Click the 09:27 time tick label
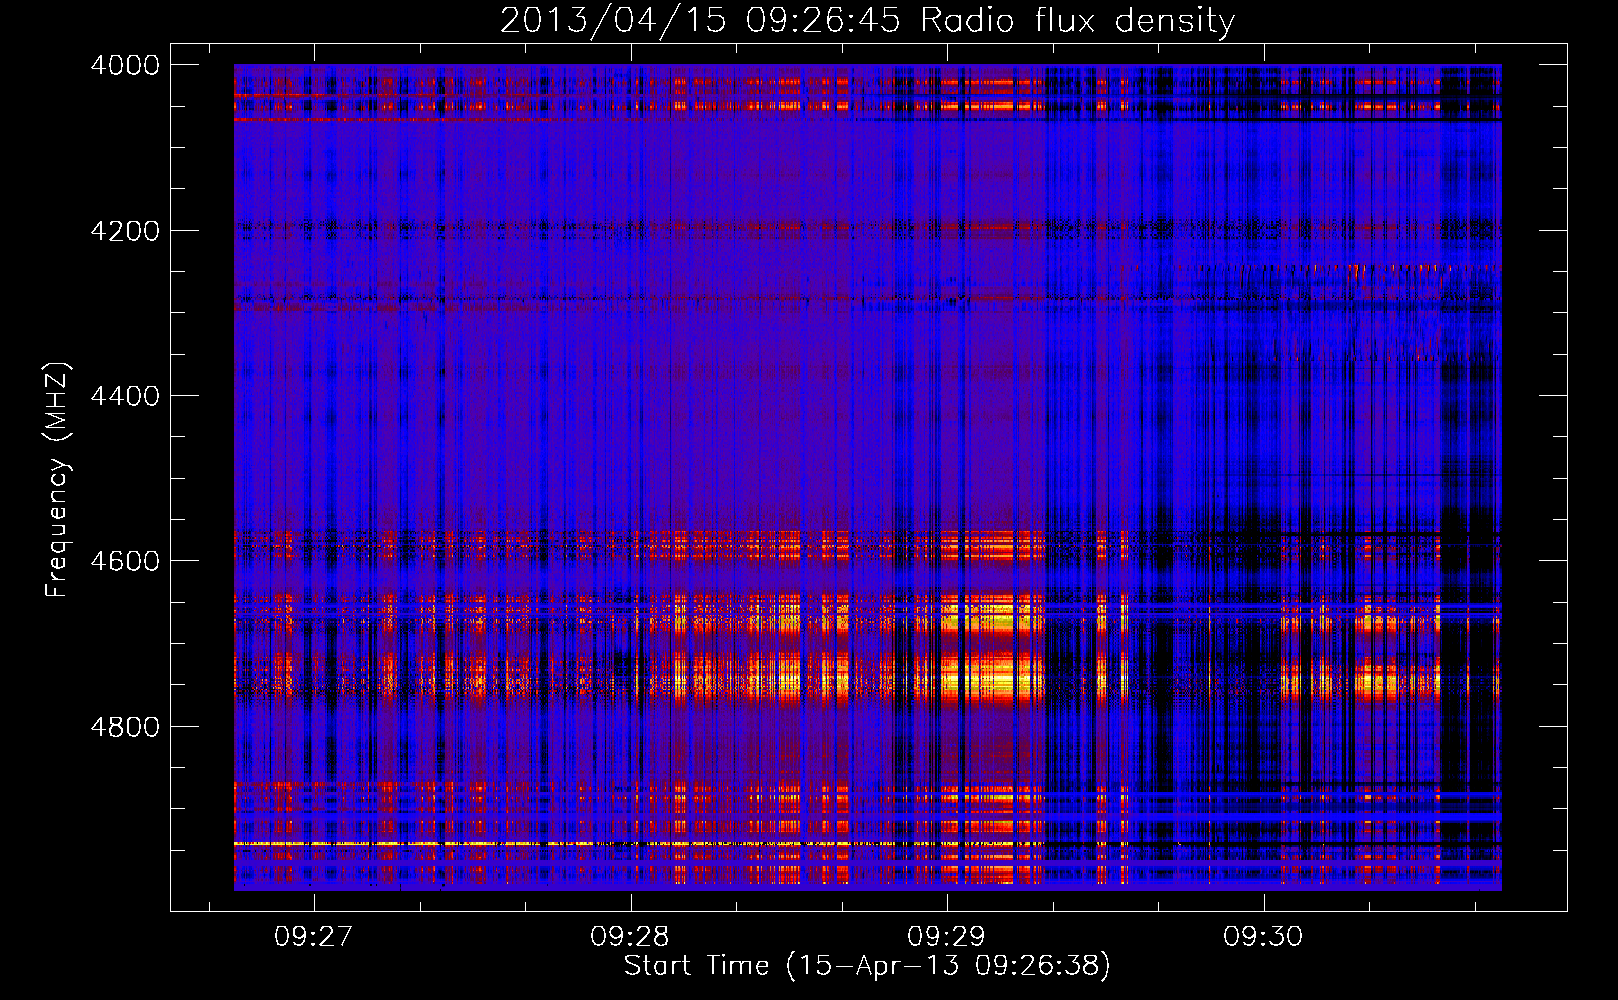The height and width of the screenshot is (1000, 1618). coord(313,936)
